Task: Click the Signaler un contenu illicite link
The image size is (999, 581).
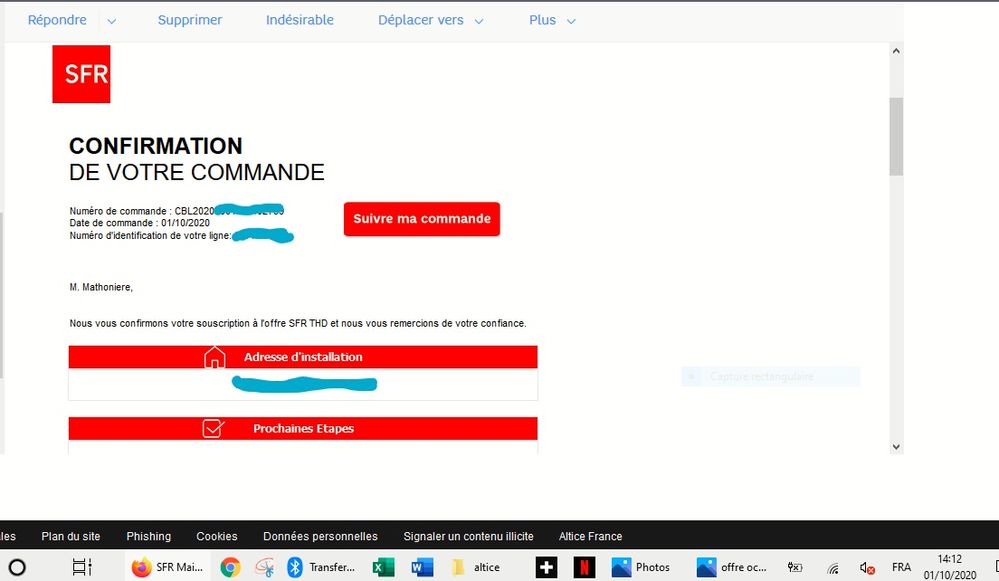Action: (x=468, y=536)
